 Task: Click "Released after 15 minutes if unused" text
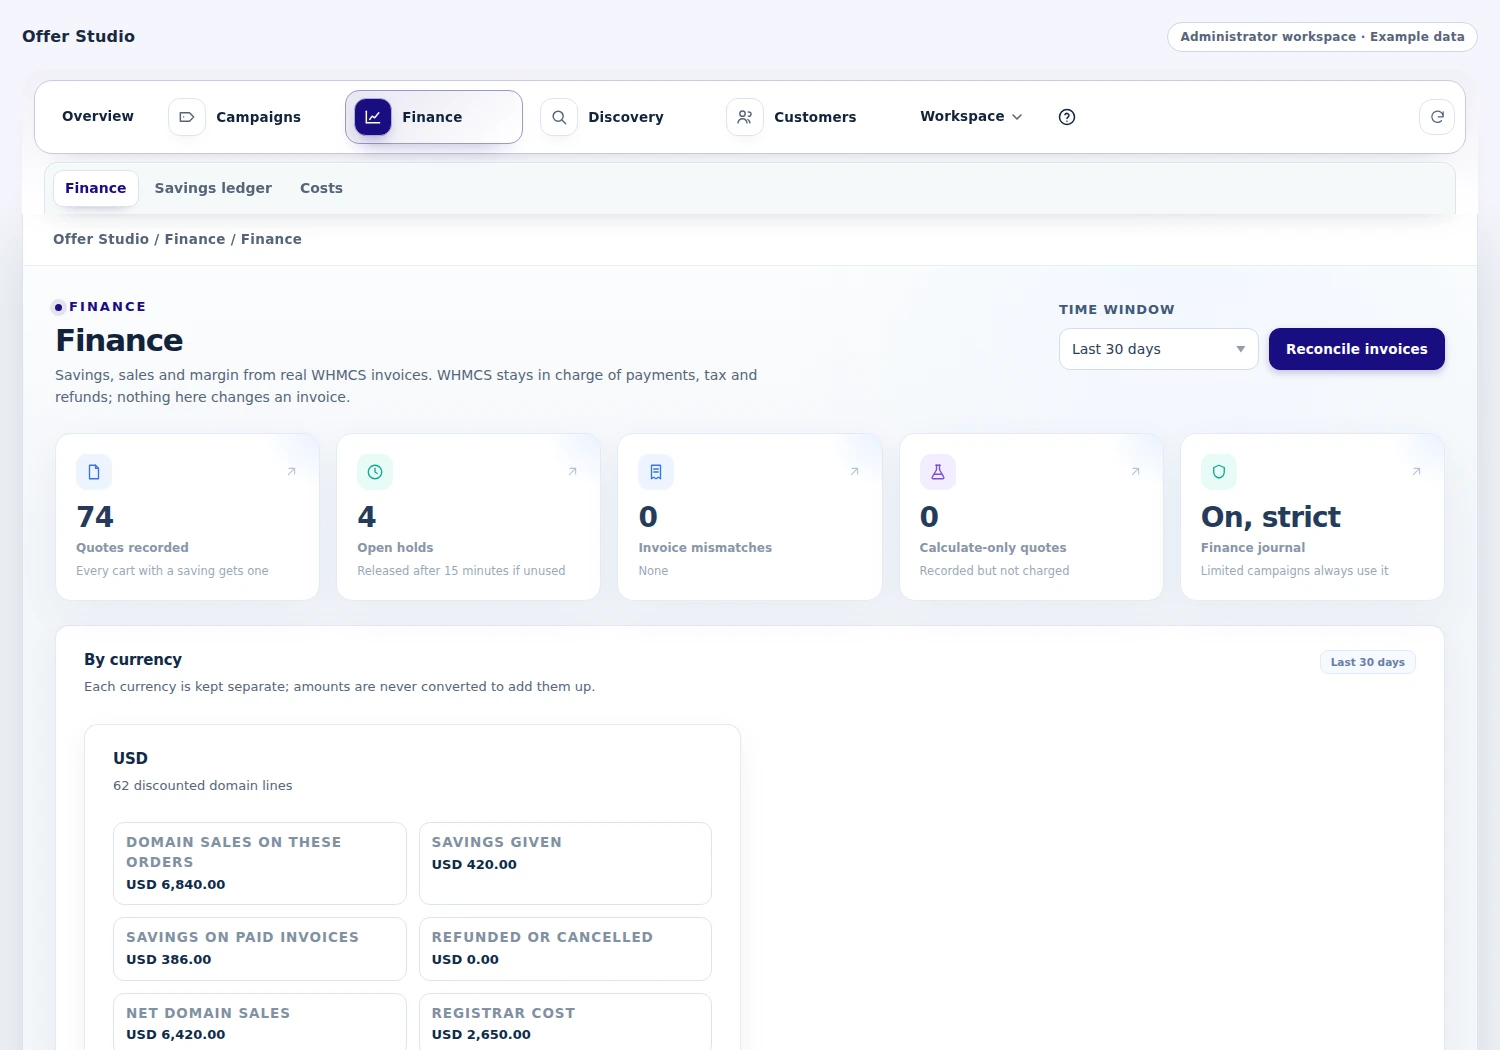pyautogui.click(x=461, y=571)
